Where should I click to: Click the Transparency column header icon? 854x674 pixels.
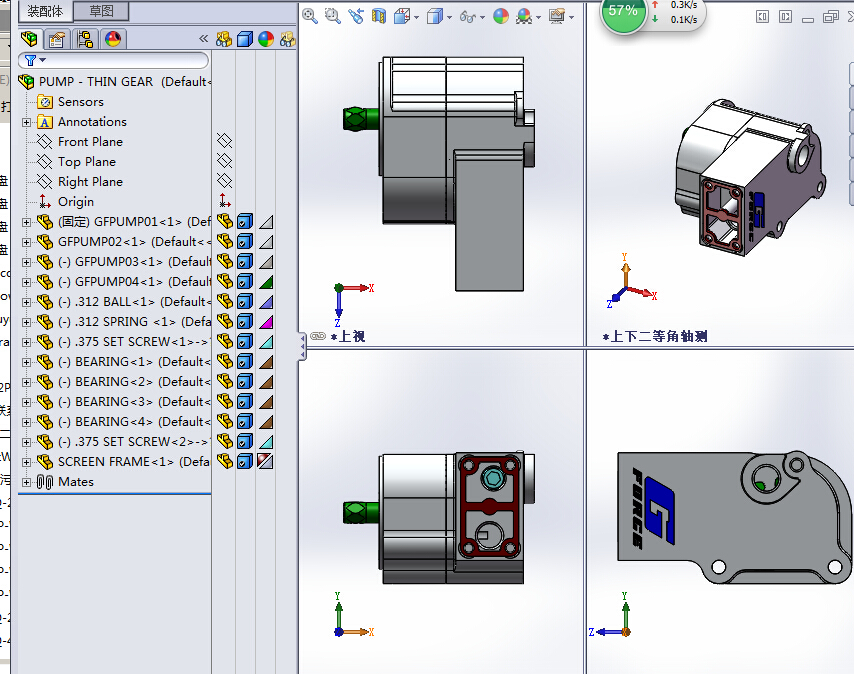(287, 39)
